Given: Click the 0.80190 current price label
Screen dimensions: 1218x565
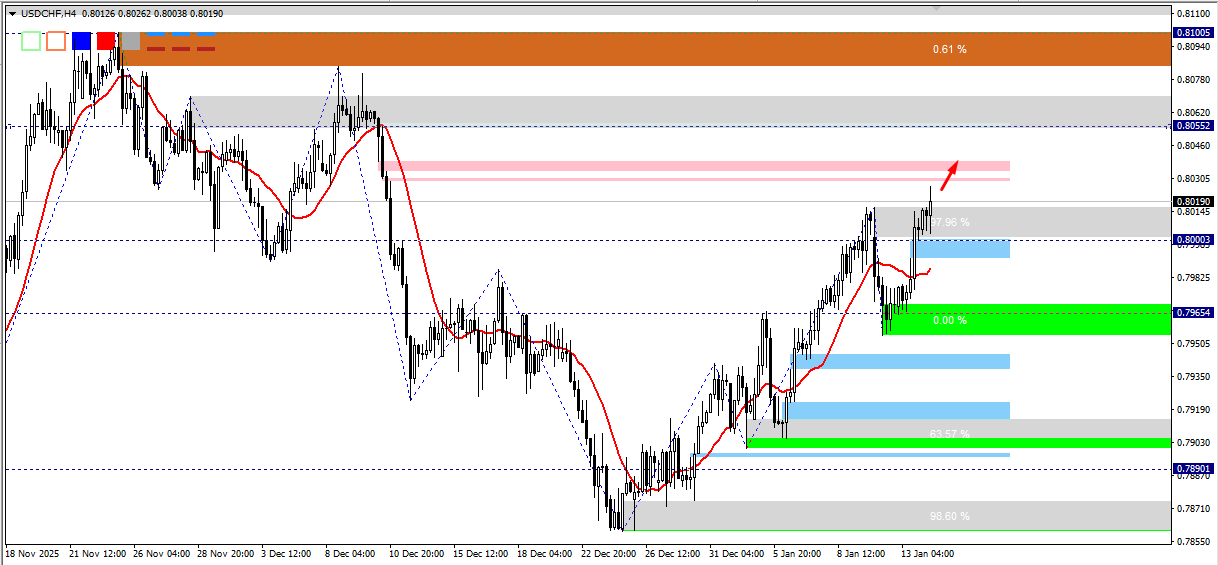Looking at the screenshot, I should point(1194,201).
